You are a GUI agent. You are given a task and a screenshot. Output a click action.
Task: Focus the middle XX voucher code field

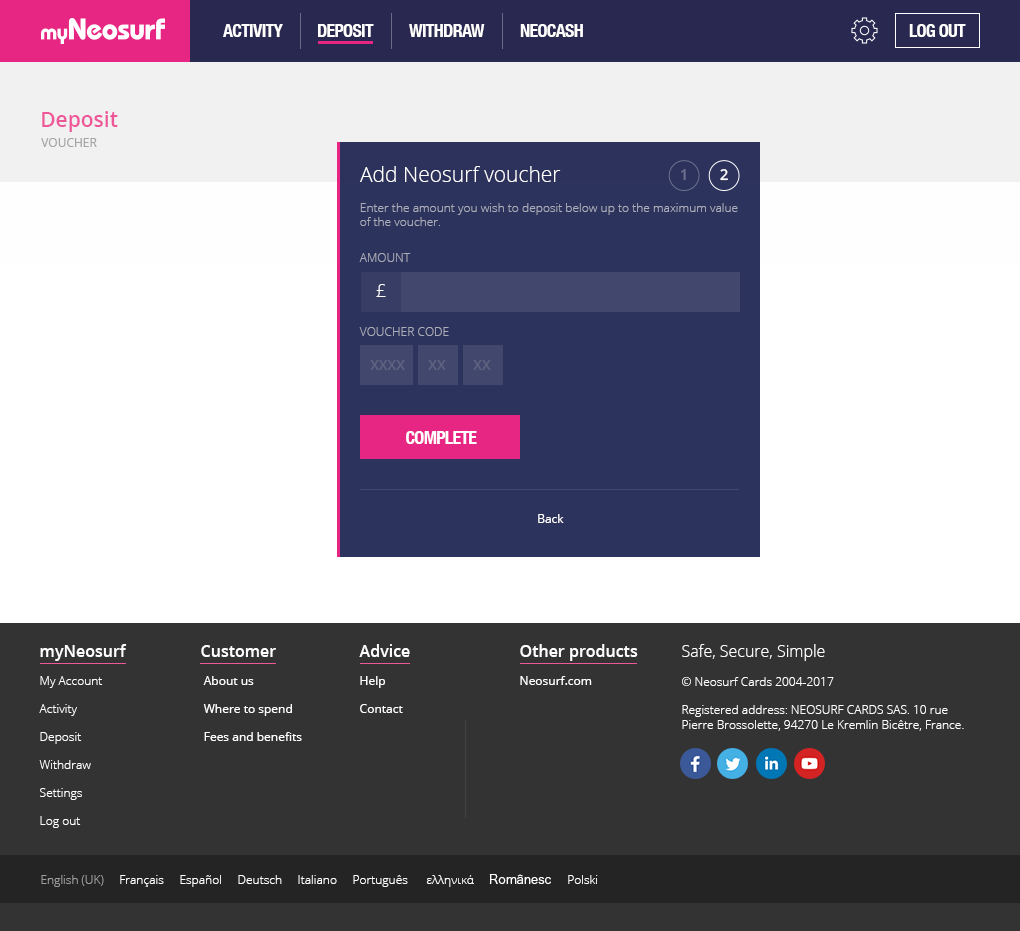[438, 365]
